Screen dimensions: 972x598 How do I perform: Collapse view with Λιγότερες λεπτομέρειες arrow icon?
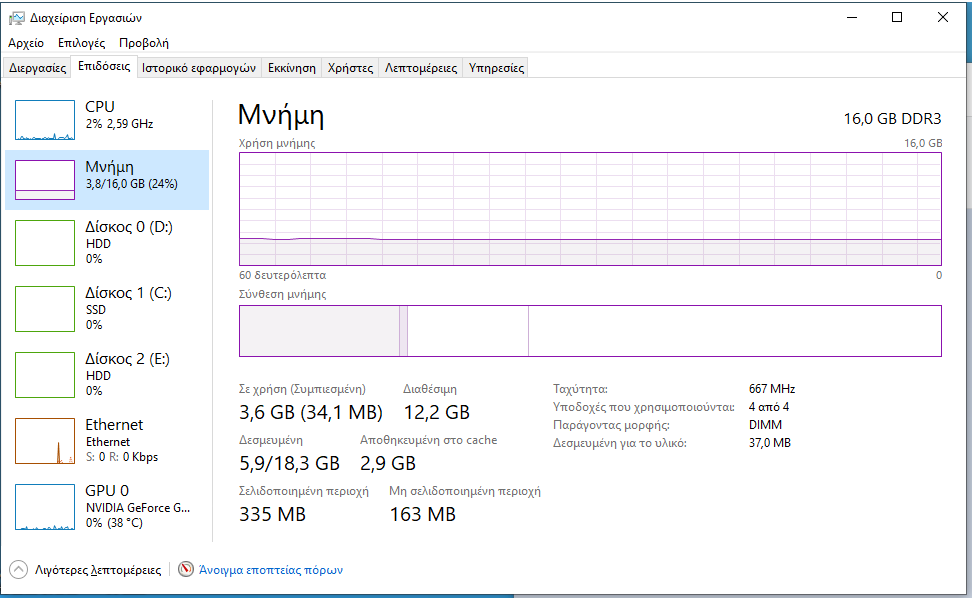pyautogui.click(x=19, y=570)
